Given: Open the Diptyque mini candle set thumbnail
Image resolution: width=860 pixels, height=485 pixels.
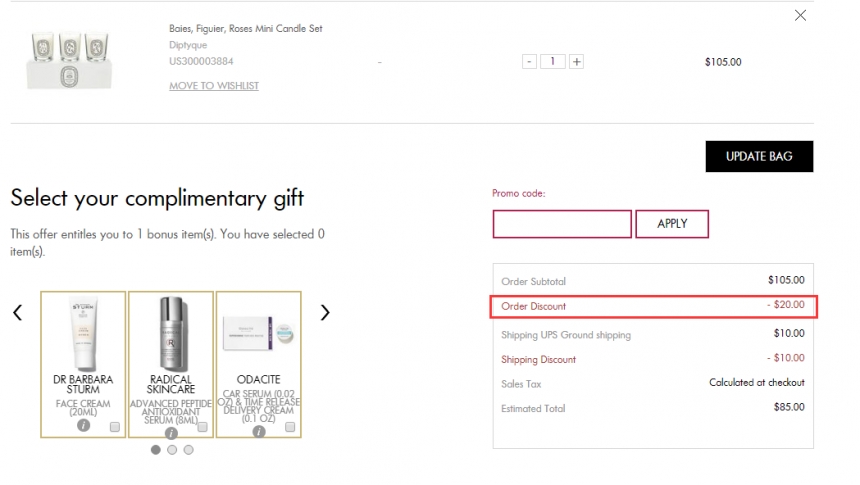Looking at the screenshot, I should click(67, 60).
